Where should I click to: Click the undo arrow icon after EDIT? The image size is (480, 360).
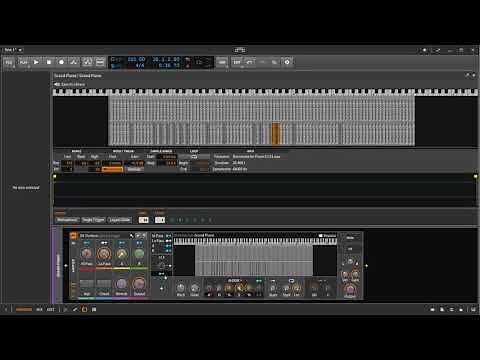coord(249,62)
